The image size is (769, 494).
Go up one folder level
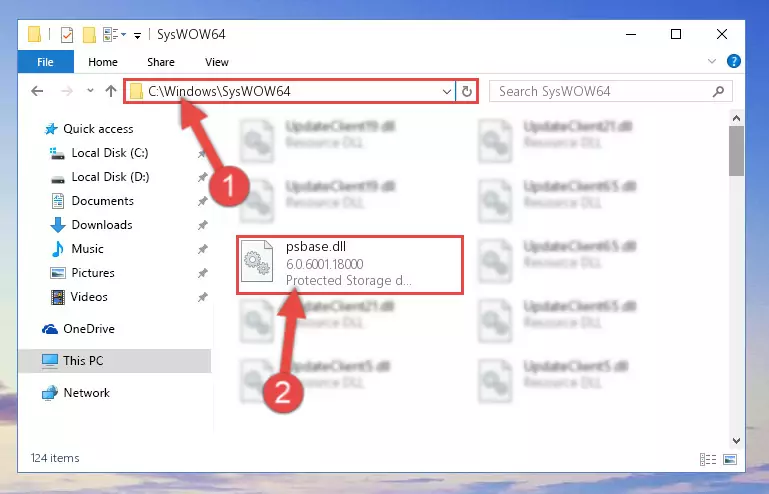click(x=111, y=91)
